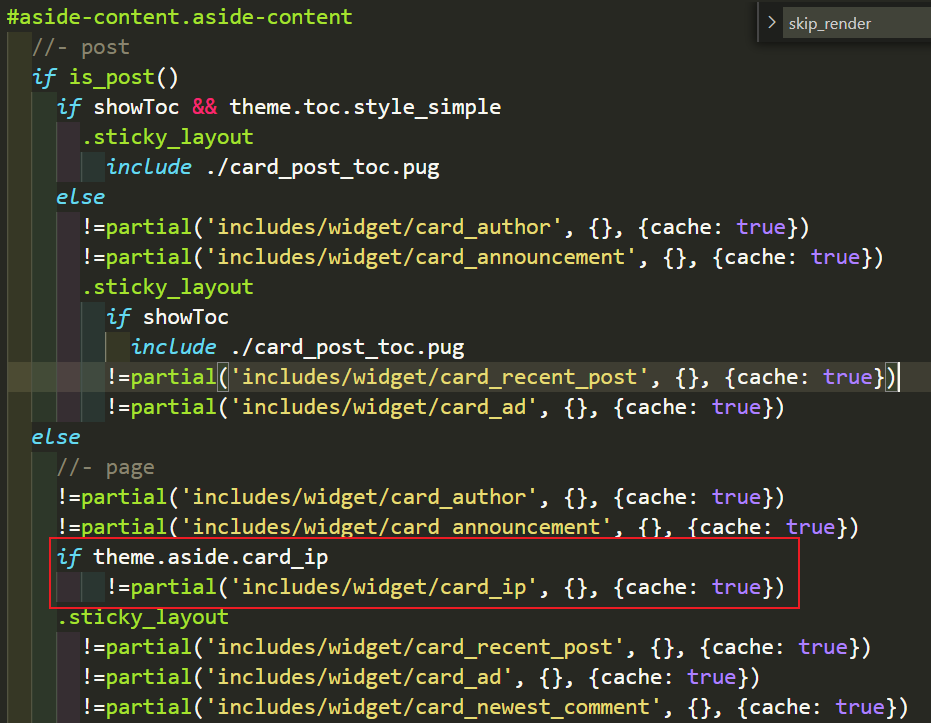Click the empty braces on the card_ip line
The width and height of the screenshot is (931, 723).
pos(577,587)
